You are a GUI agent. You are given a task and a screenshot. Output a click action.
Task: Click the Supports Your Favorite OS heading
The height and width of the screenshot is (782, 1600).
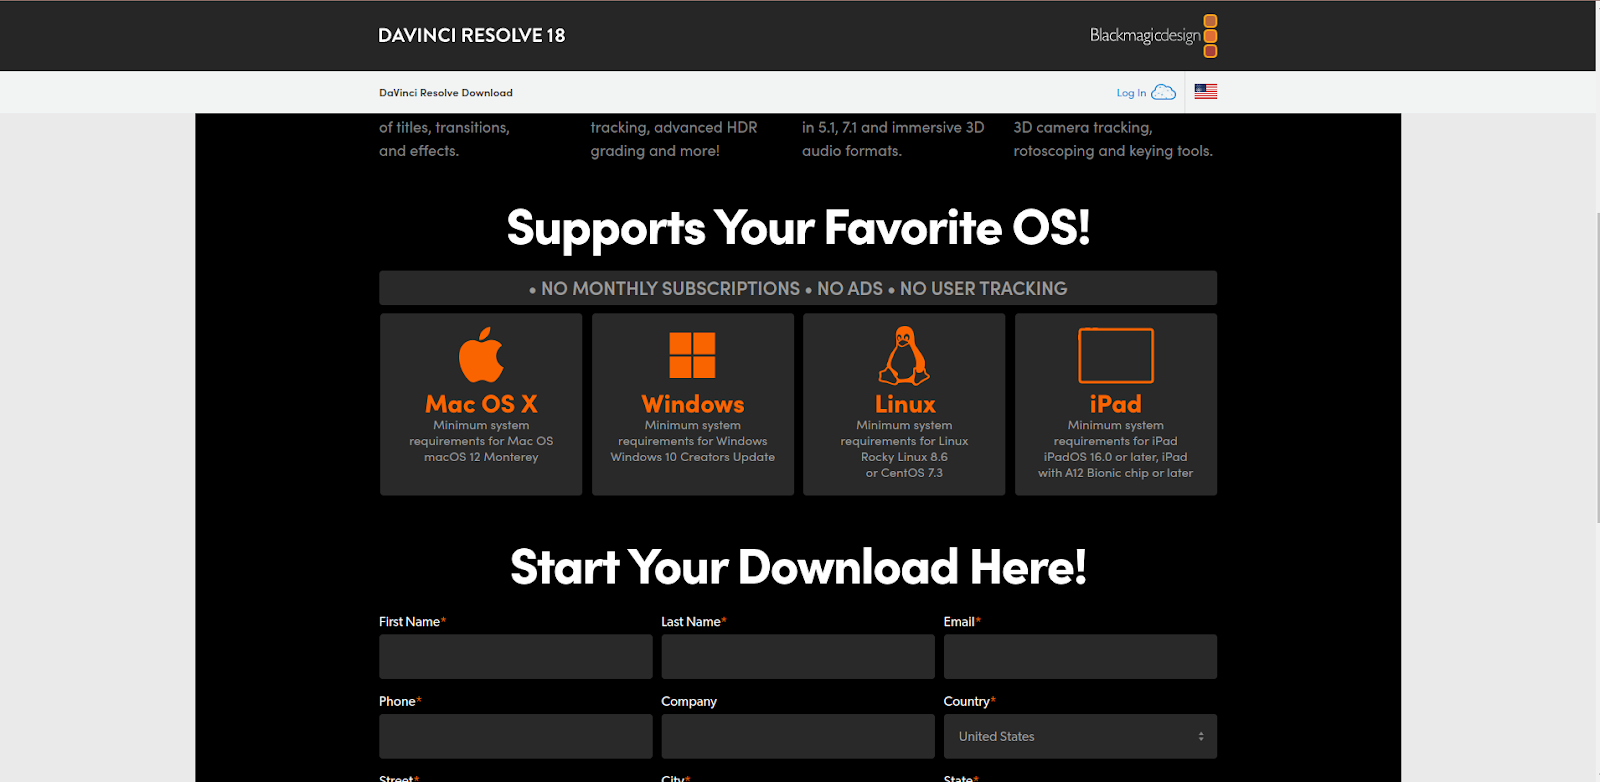(x=798, y=228)
